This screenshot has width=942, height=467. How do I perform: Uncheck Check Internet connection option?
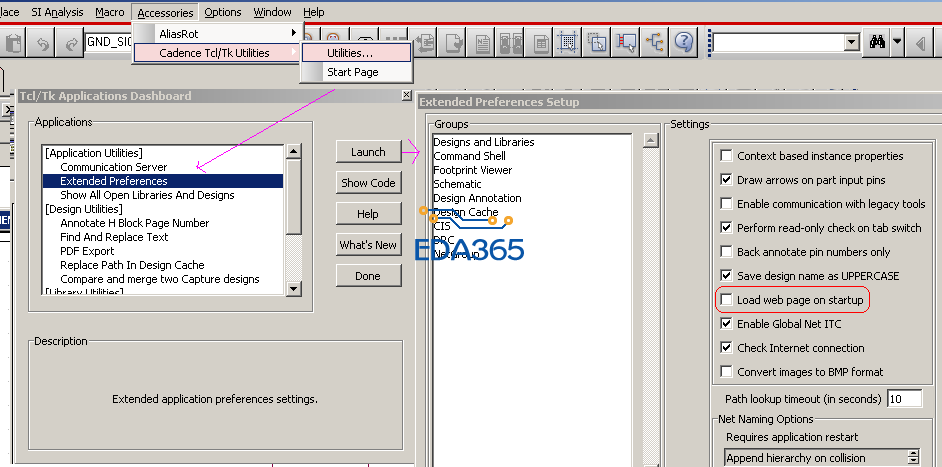[726, 348]
